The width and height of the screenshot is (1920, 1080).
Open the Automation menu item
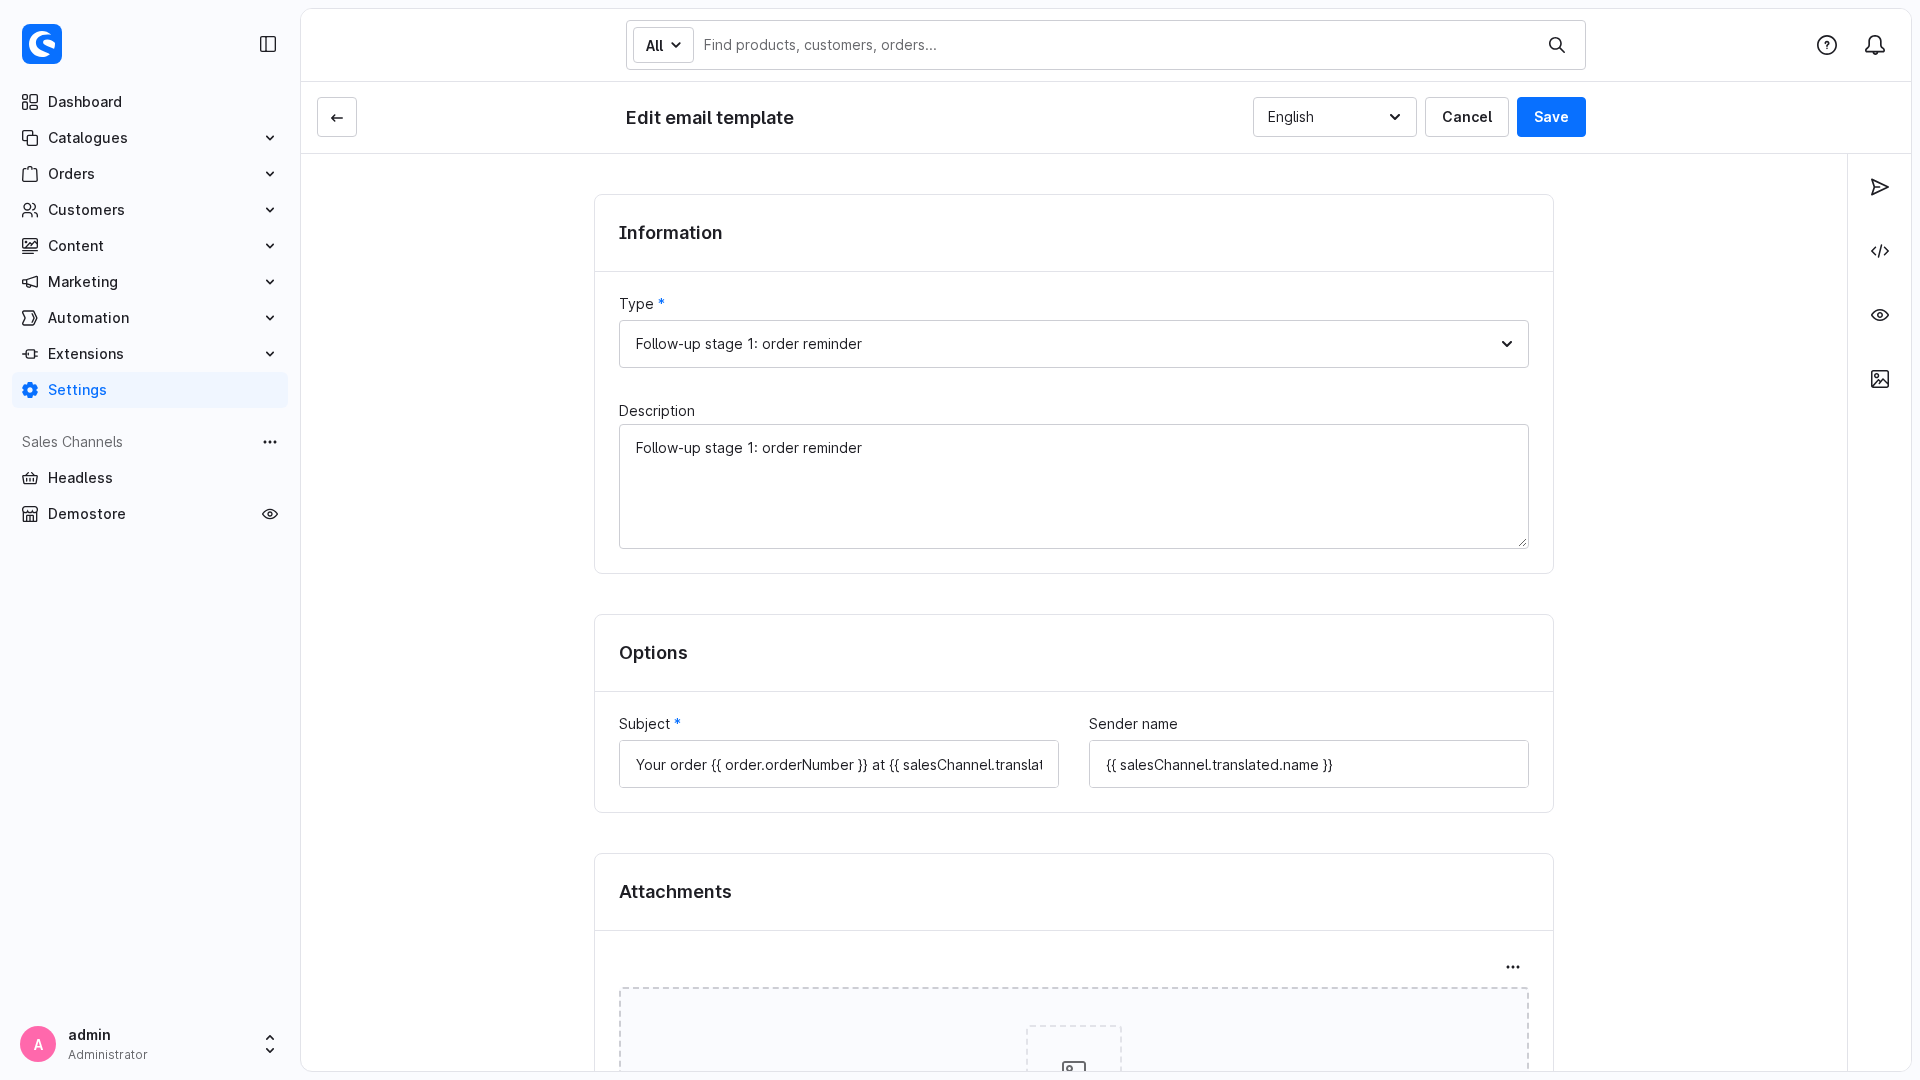150,318
